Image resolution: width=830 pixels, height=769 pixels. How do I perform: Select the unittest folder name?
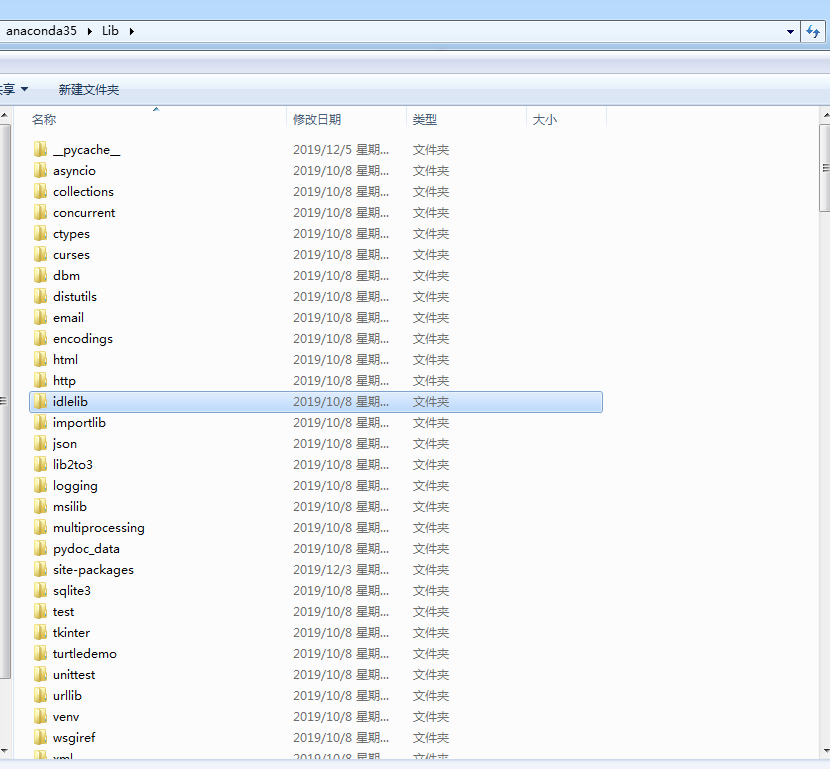click(x=74, y=675)
